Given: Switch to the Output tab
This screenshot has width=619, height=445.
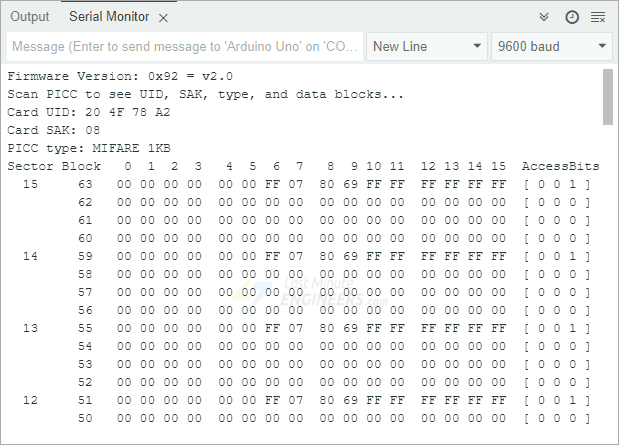Looking at the screenshot, I should pyautogui.click(x=30, y=17).
